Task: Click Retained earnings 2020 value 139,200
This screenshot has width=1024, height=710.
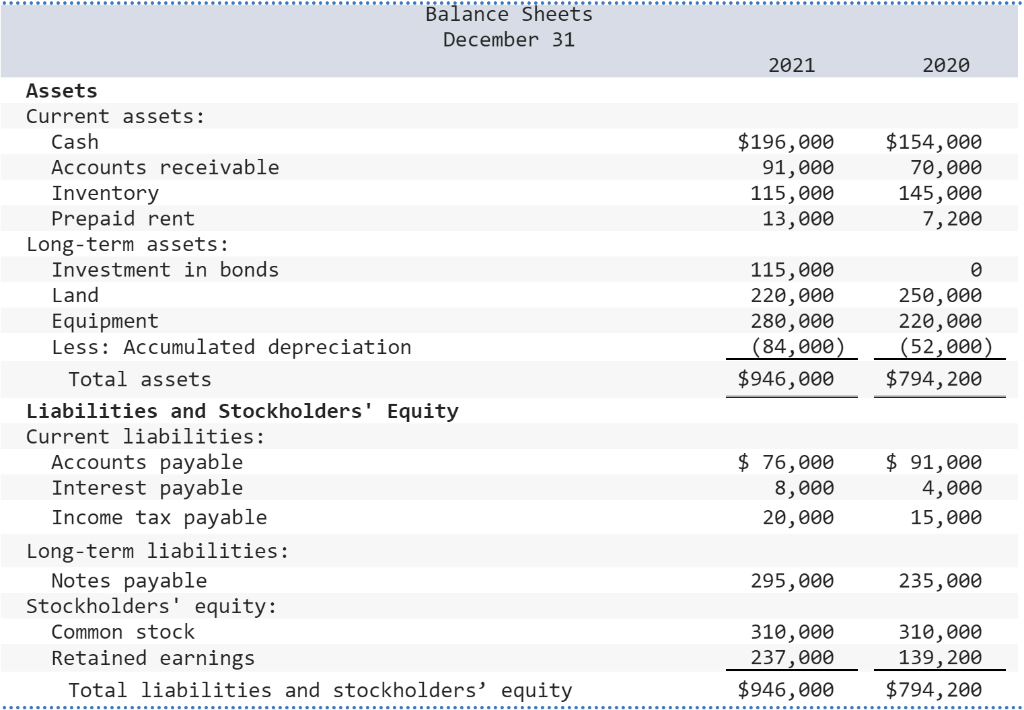Action: [940, 658]
